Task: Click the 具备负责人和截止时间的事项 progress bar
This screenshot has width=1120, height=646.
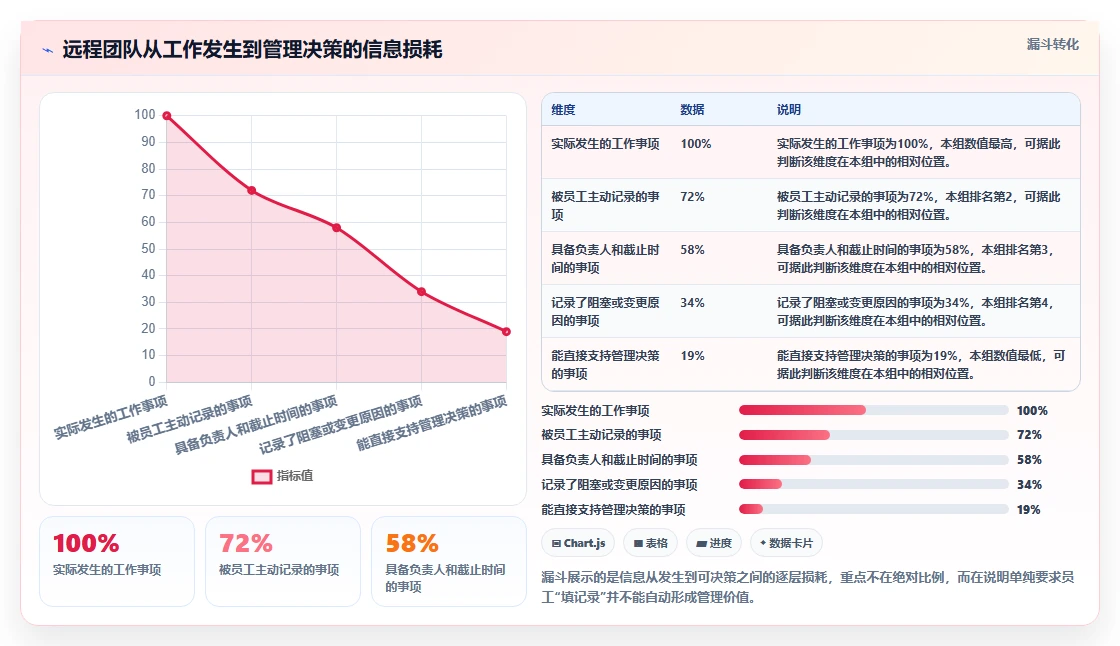Action: [x=874, y=459]
